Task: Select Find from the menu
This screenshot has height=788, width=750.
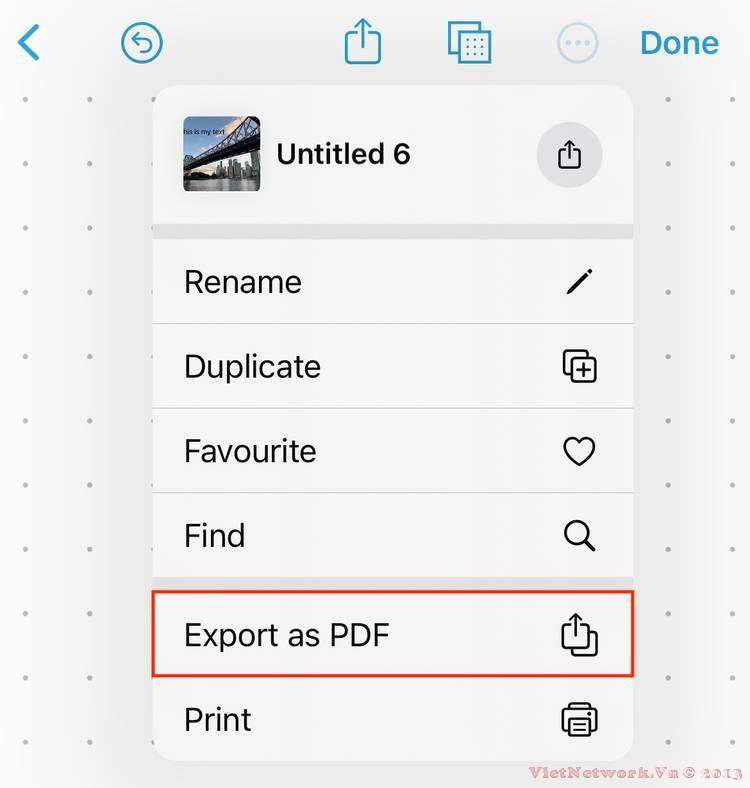Action: (x=393, y=535)
